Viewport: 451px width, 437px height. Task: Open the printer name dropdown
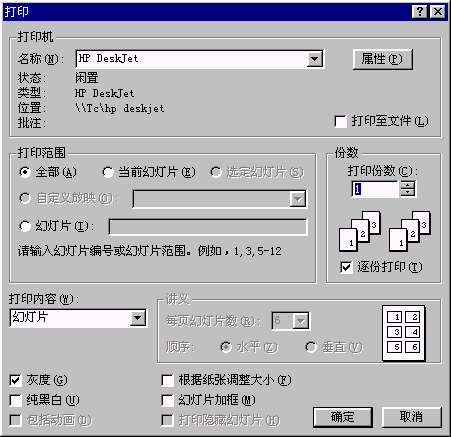click(x=315, y=59)
